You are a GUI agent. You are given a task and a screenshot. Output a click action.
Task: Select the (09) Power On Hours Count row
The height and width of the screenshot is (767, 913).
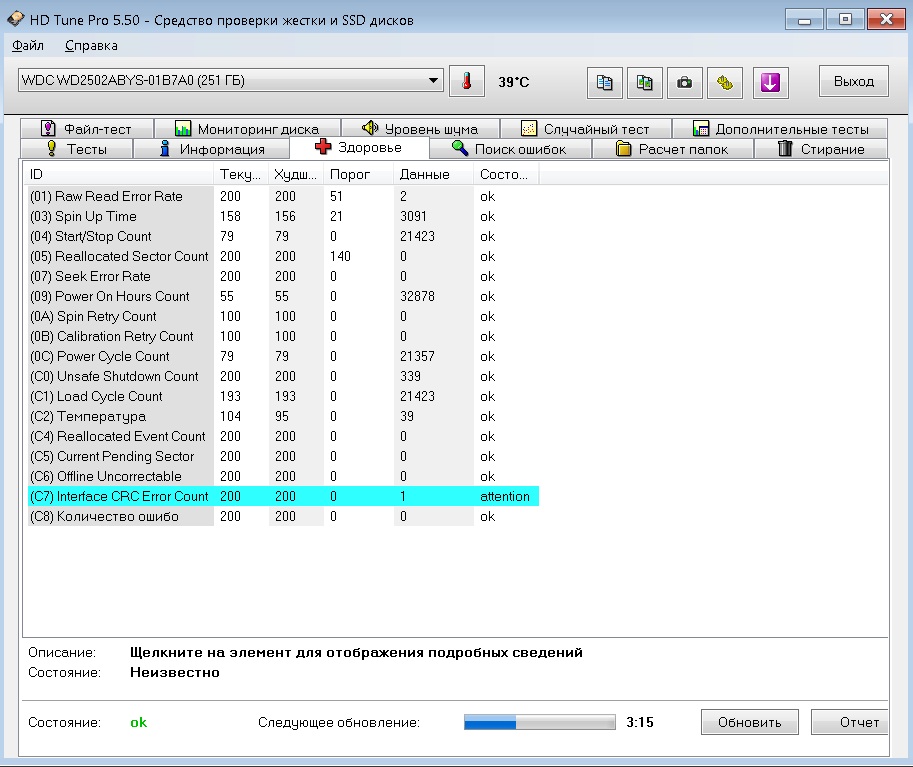pyautogui.click(x=283, y=296)
